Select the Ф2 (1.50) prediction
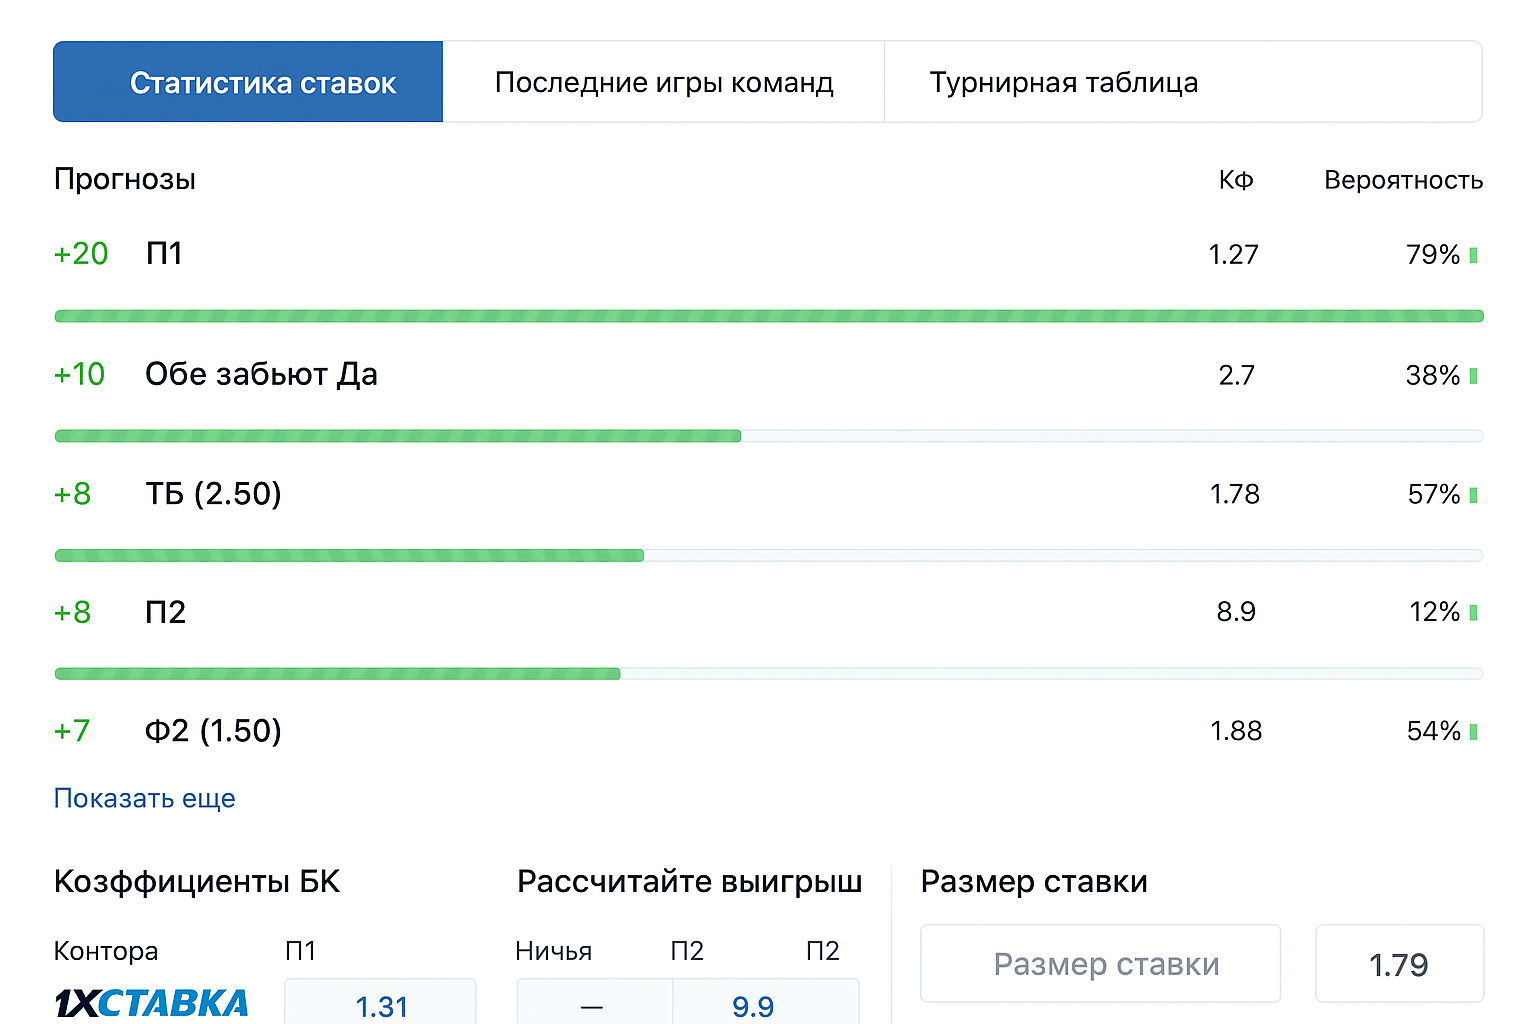The image size is (1536, 1024). tap(213, 731)
